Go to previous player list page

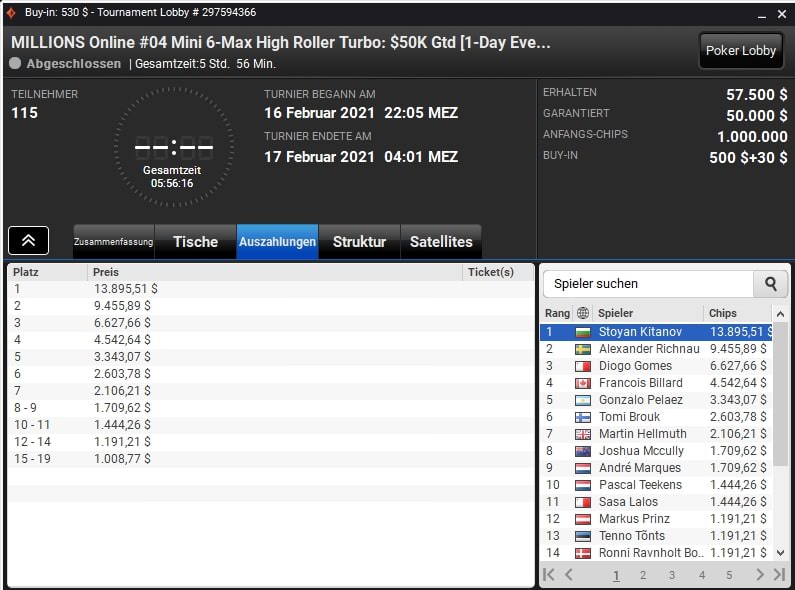[x=569, y=574]
